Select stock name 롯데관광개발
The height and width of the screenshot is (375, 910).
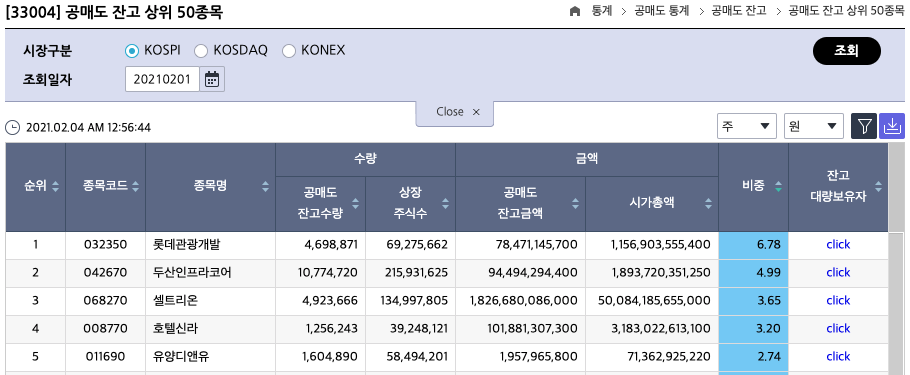pyautogui.click(x=187, y=244)
